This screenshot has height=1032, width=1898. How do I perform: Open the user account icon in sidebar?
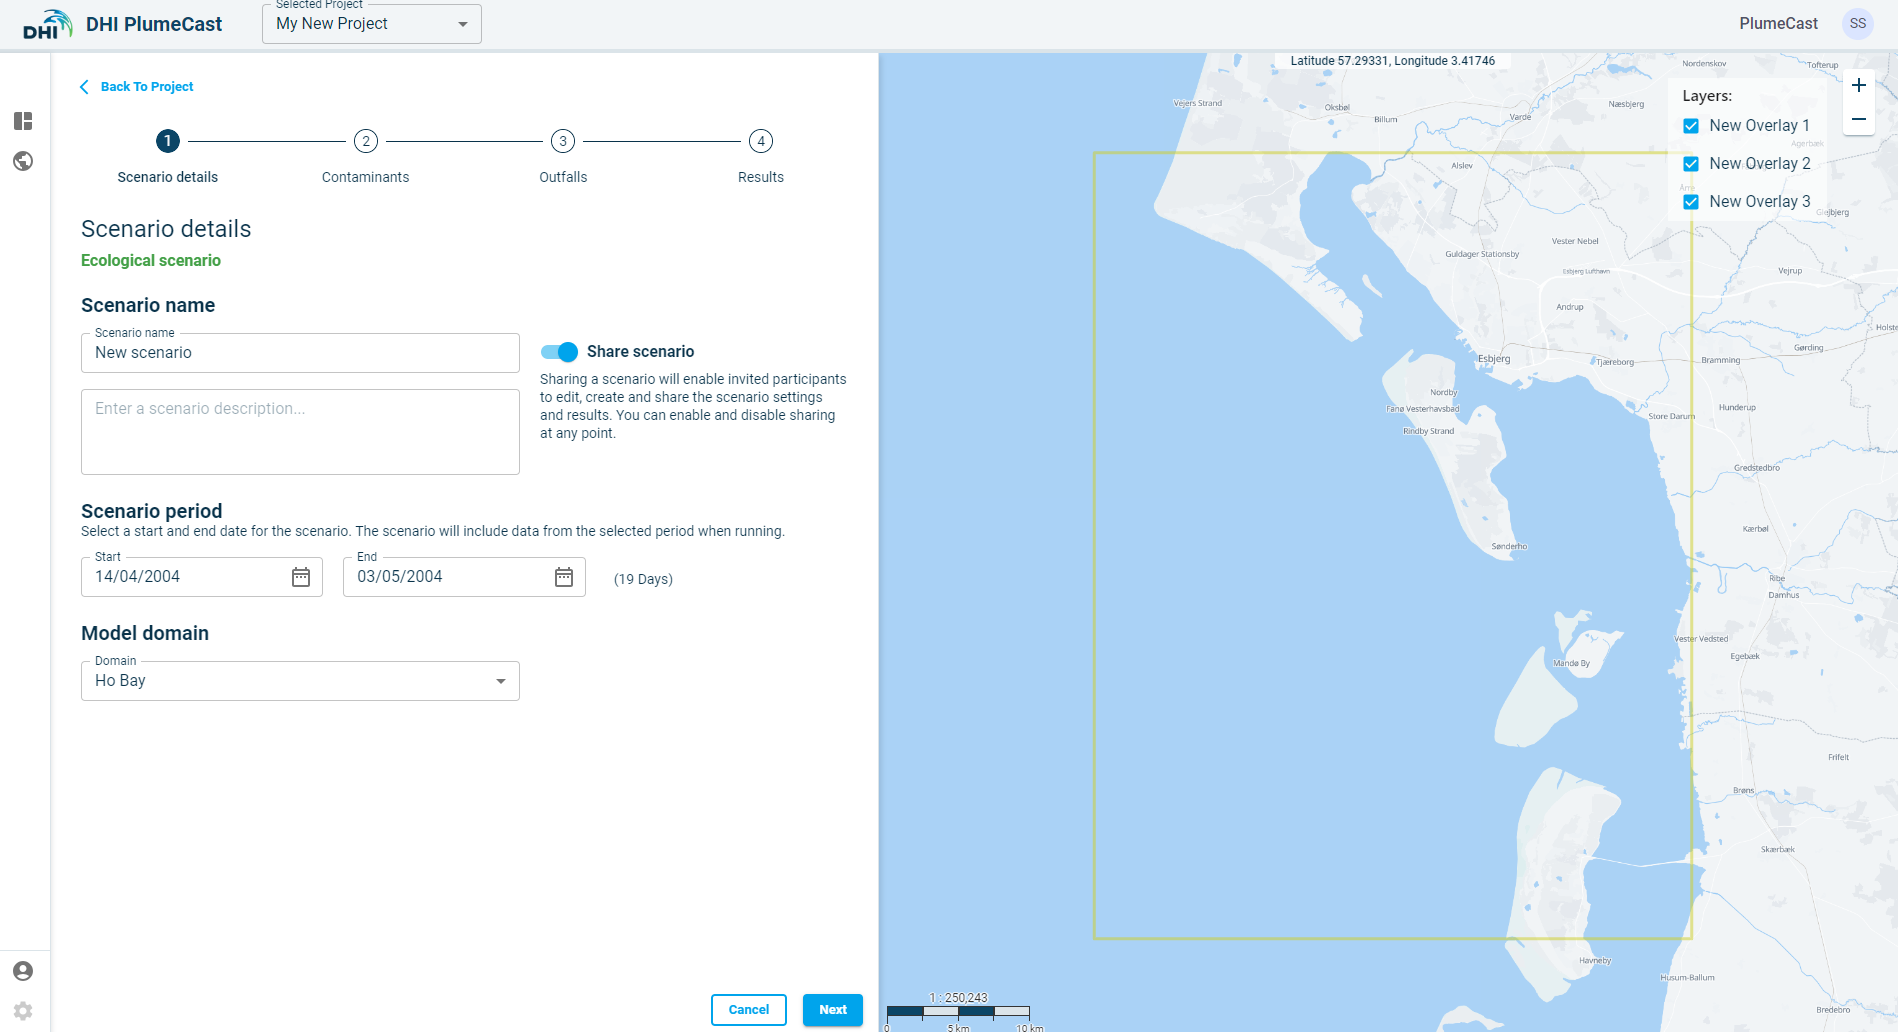pos(23,971)
